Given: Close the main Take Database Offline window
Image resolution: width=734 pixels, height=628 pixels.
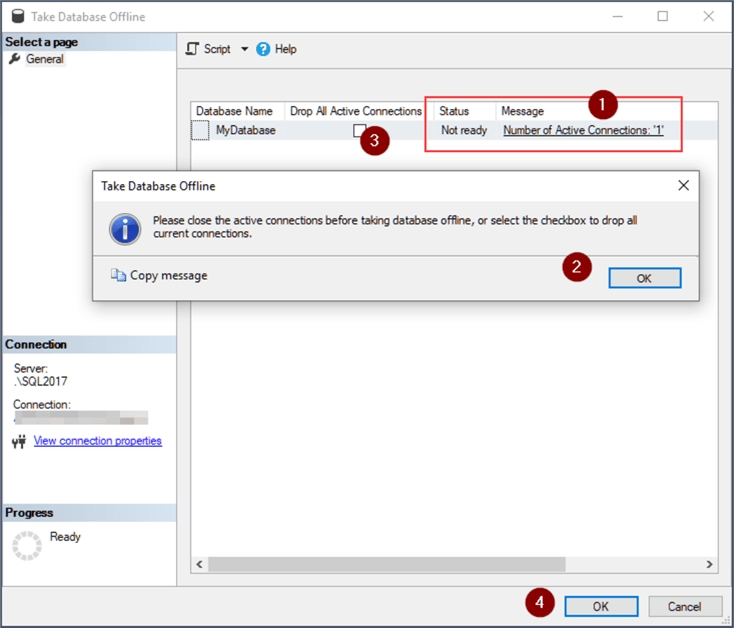Looking at the screenshot, I should click(708, 16).
